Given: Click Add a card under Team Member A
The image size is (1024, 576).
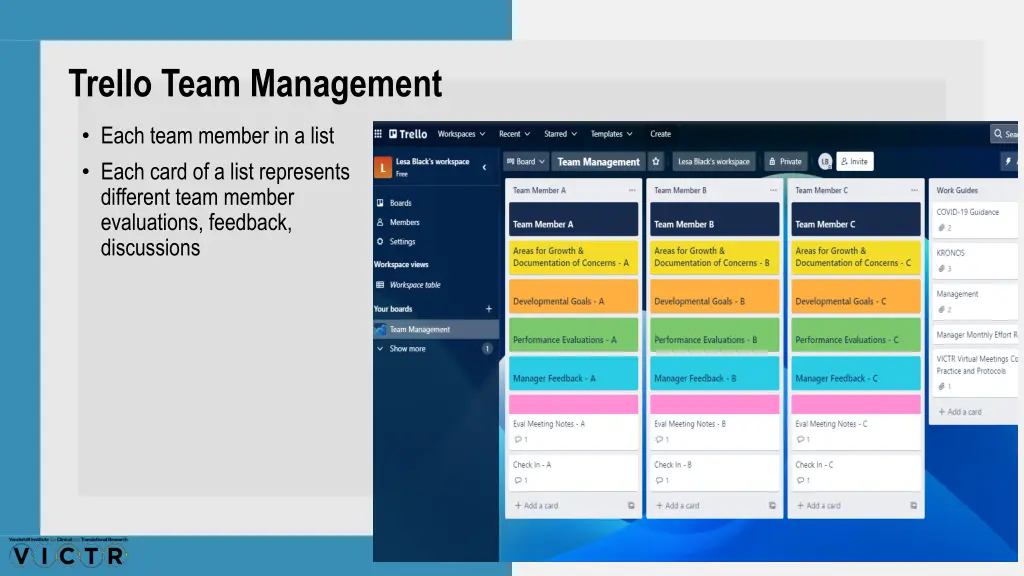Looking at the screenshot, I should [x=541, y=506].
